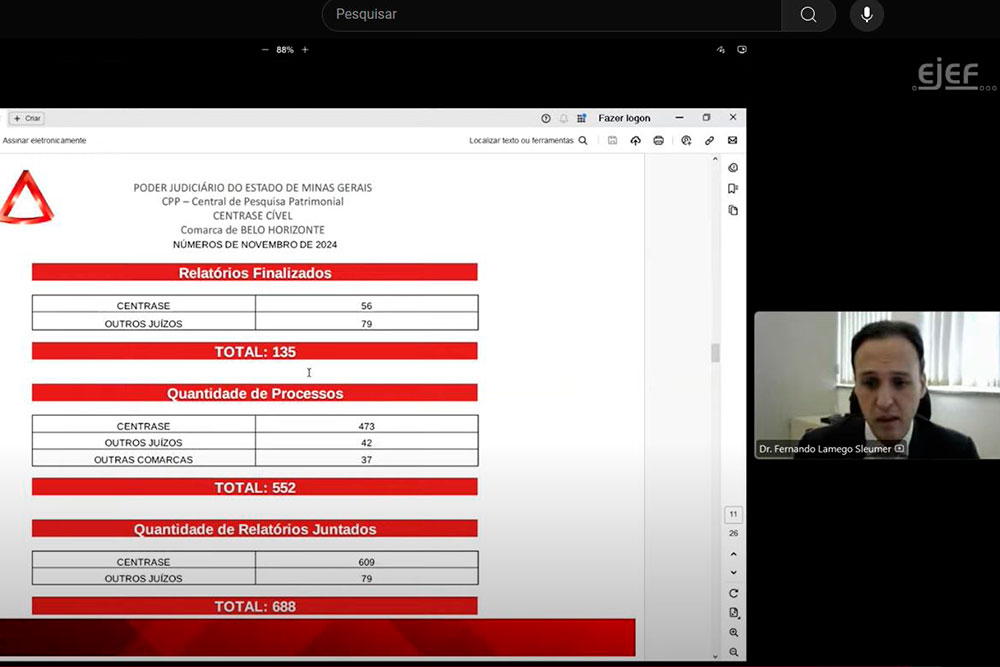Click the Criar button
1000x667 pixels.
(x=27, y=118)
